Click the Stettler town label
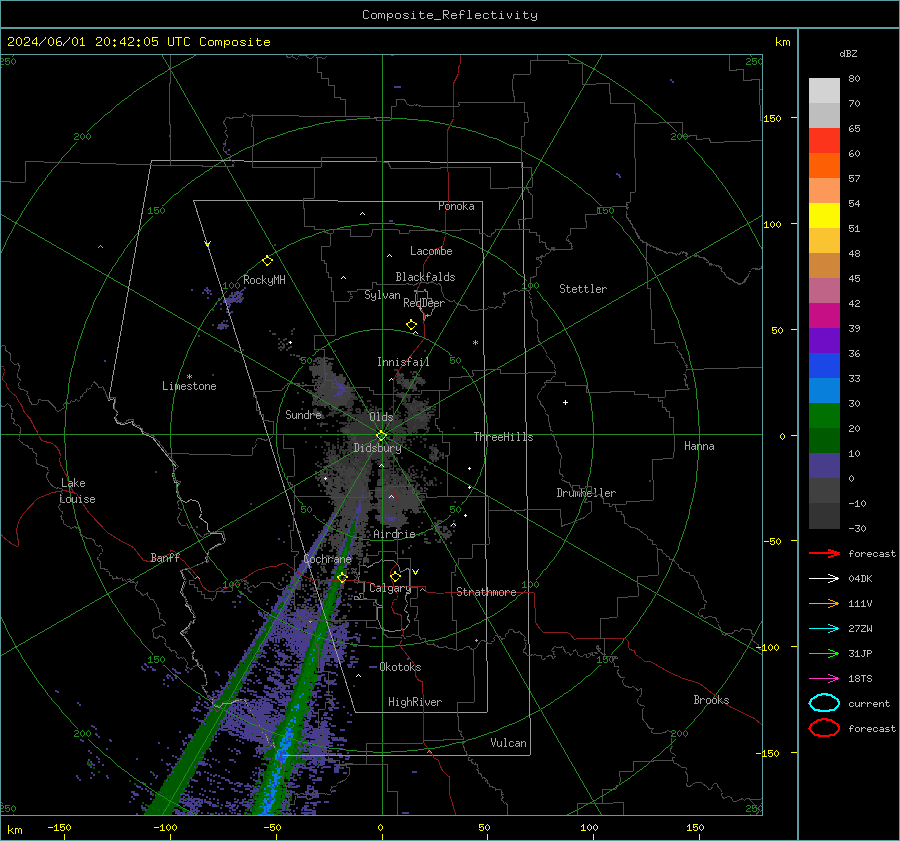The image size is (900, 841). tap(583, 289)
